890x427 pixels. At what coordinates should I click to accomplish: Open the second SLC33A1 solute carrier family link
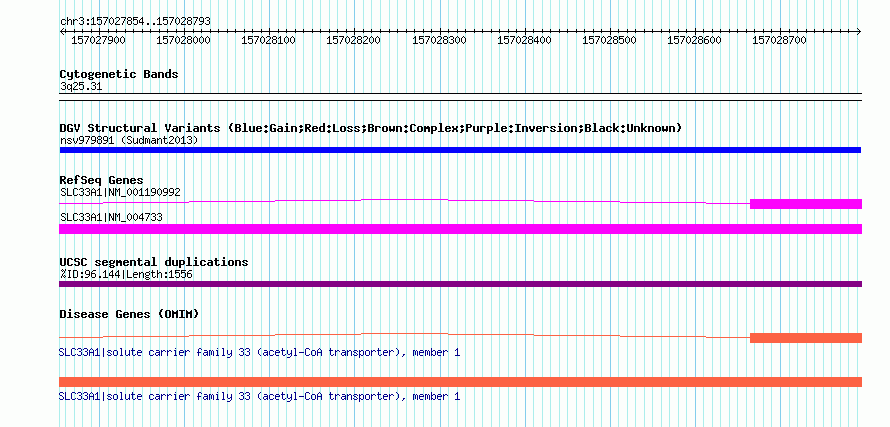tap(259, 396)
